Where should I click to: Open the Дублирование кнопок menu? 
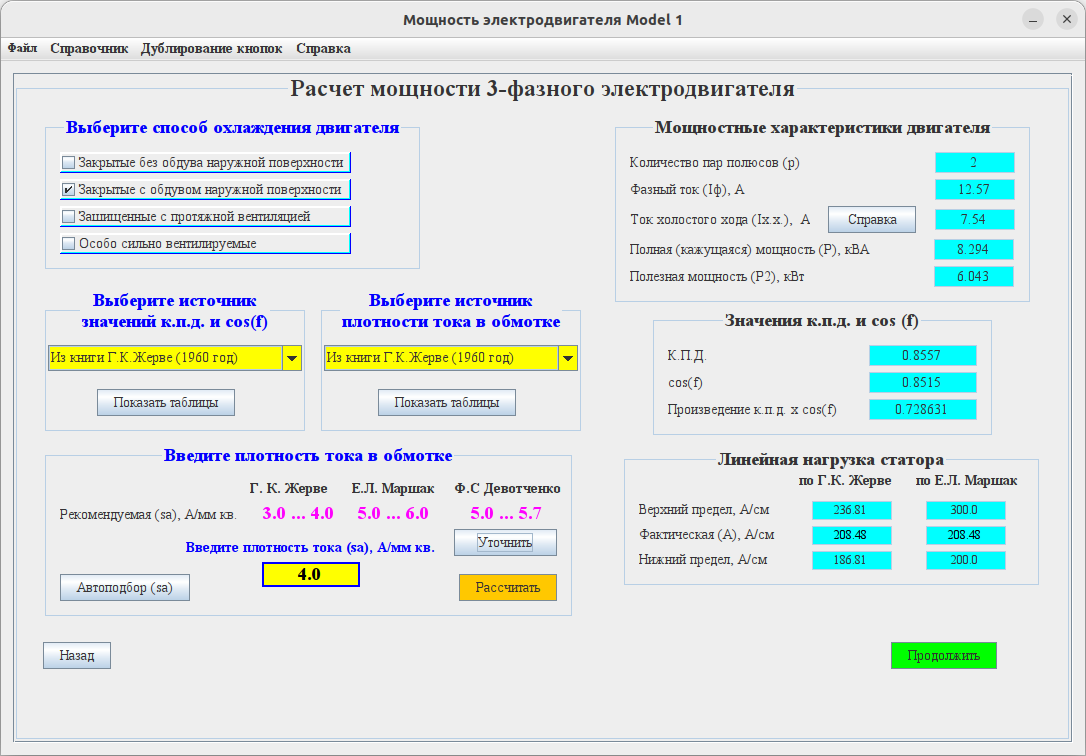[x=211, y=48]
